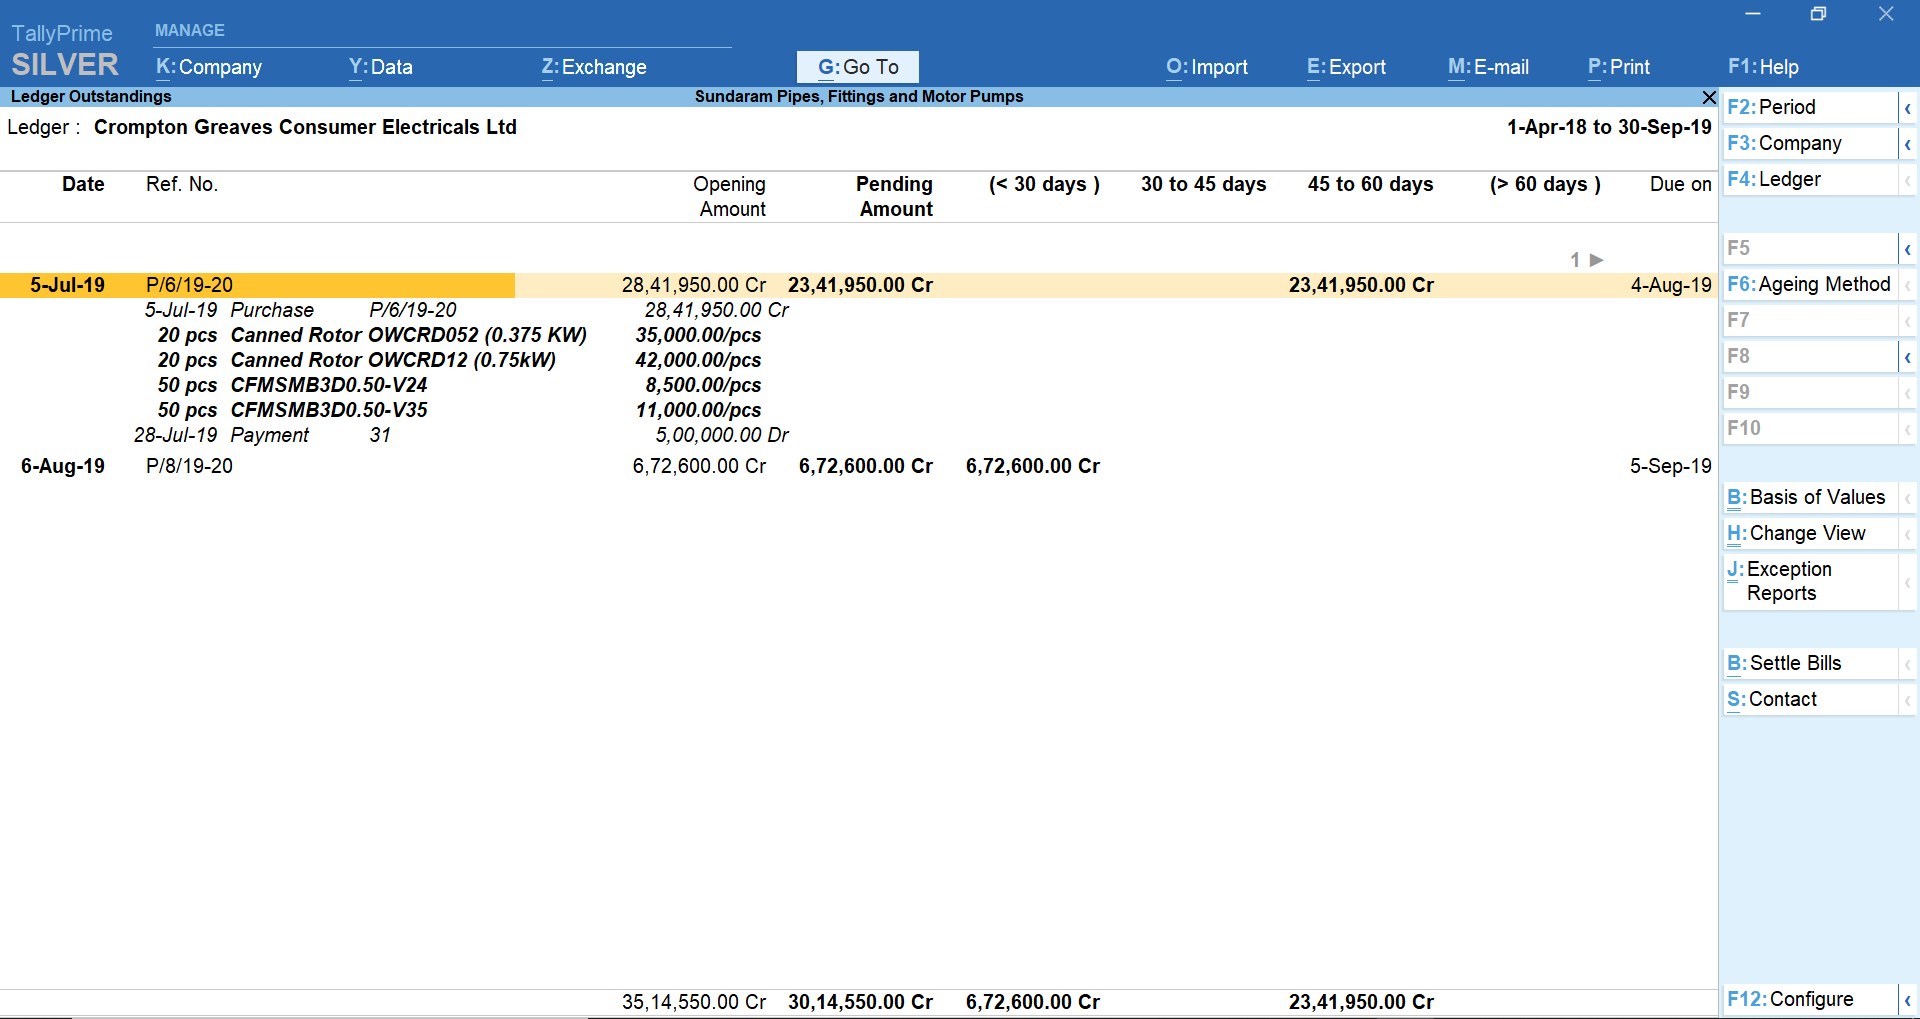The image size is (1920, 1019).
Task: Click CFMSMB3D0.50-V24 item line
Action: tap(329, 385)
